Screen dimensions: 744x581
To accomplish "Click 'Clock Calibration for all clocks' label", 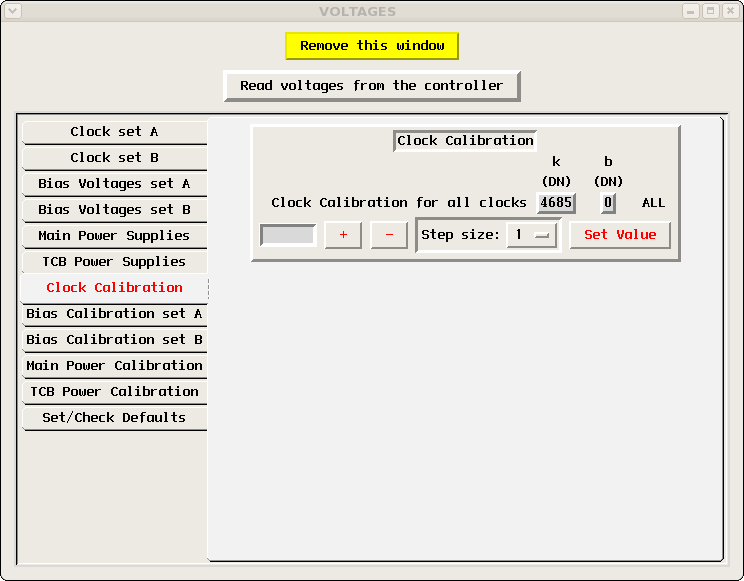I will (x=399, y=203).
